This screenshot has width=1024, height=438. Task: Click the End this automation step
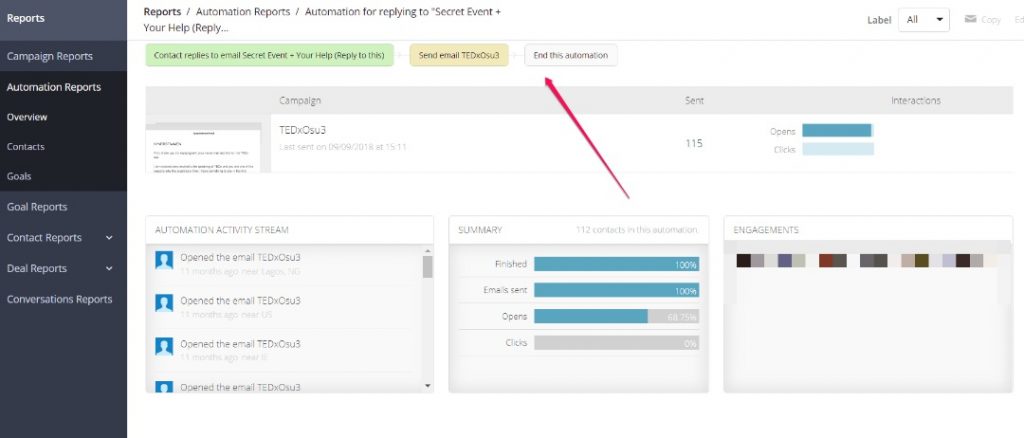[x=570, y=55]
